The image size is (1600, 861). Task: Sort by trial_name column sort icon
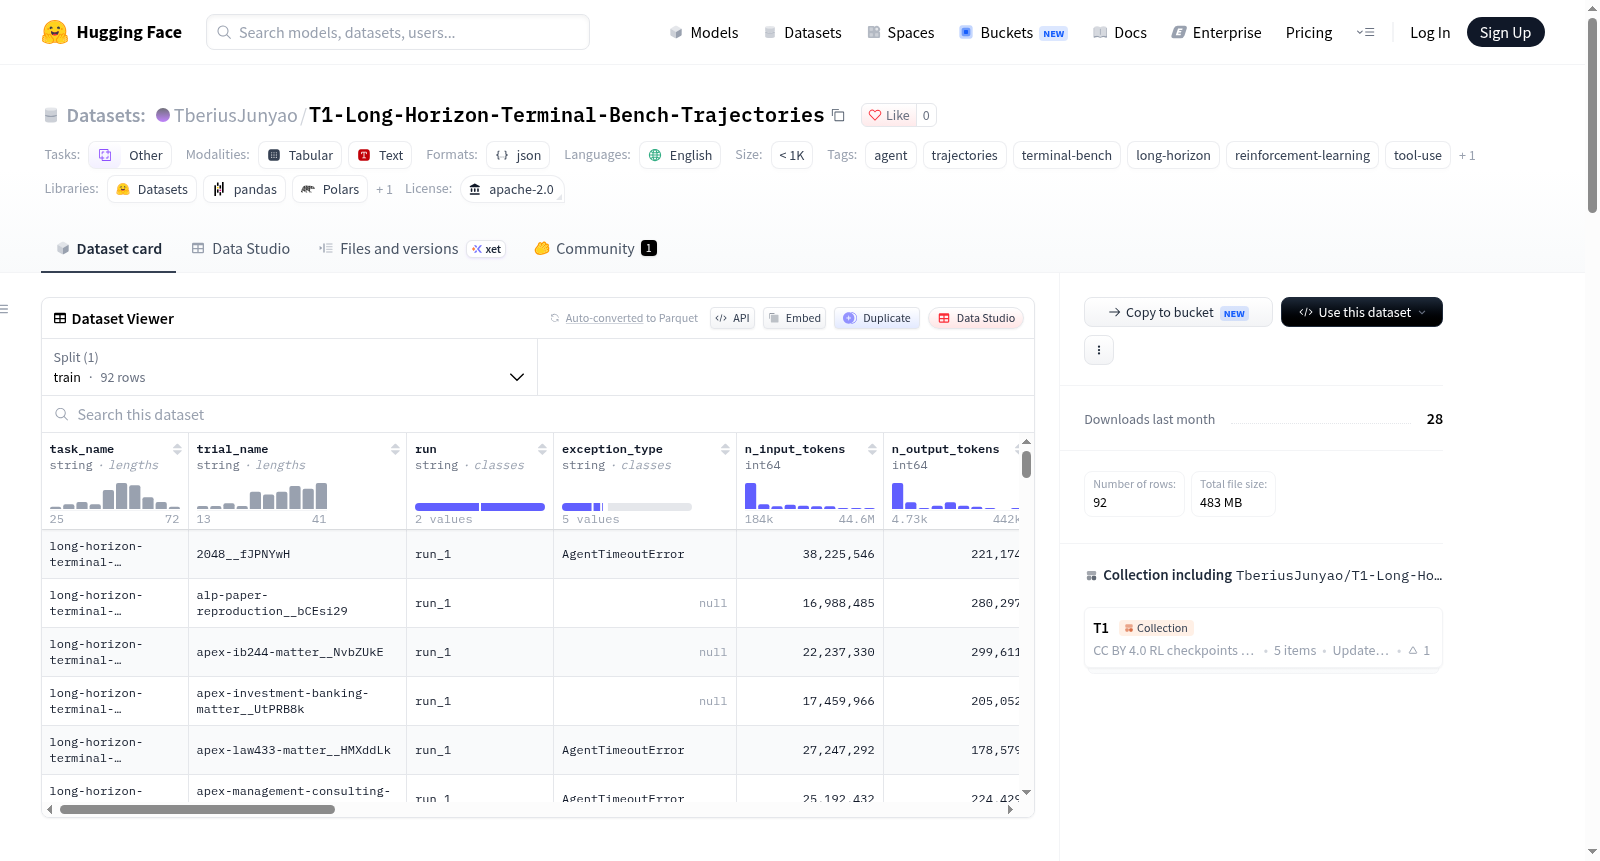pos(395,449)
